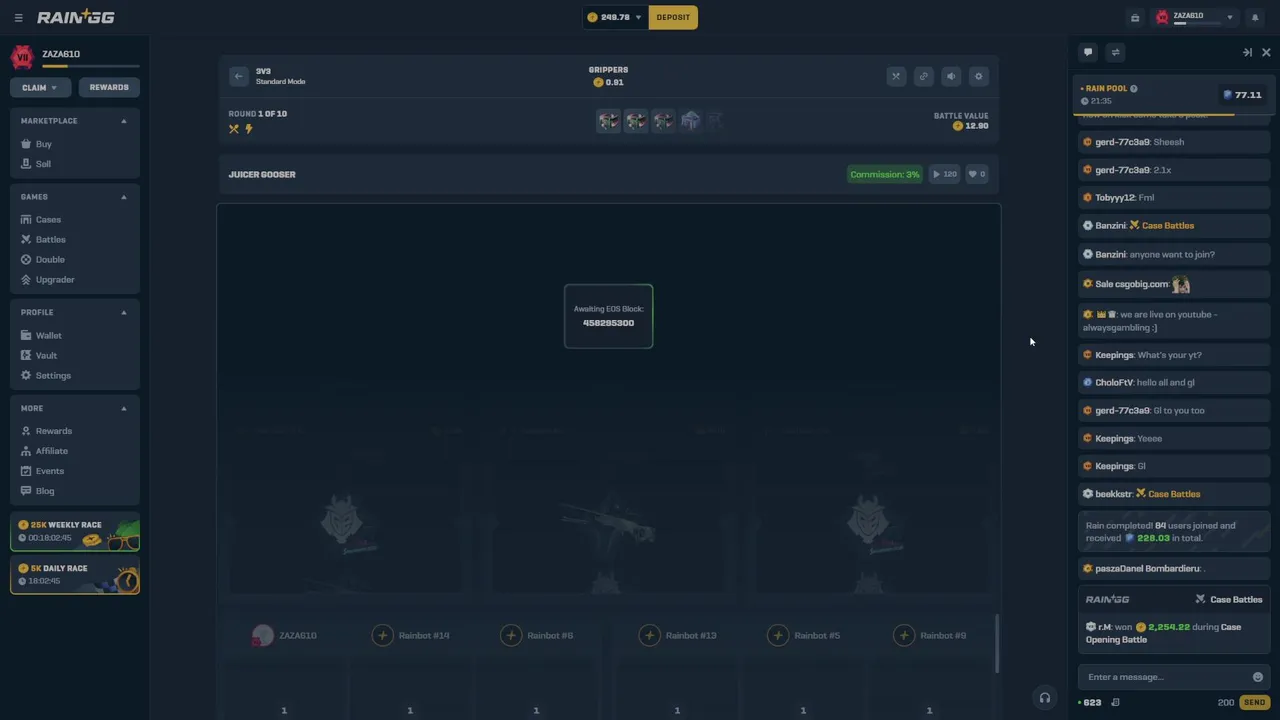Click the Case Battles link in the RAIN.GG announcement
The width and height of the screenshot is (1280, 720).
click(x=1229, y=600)
